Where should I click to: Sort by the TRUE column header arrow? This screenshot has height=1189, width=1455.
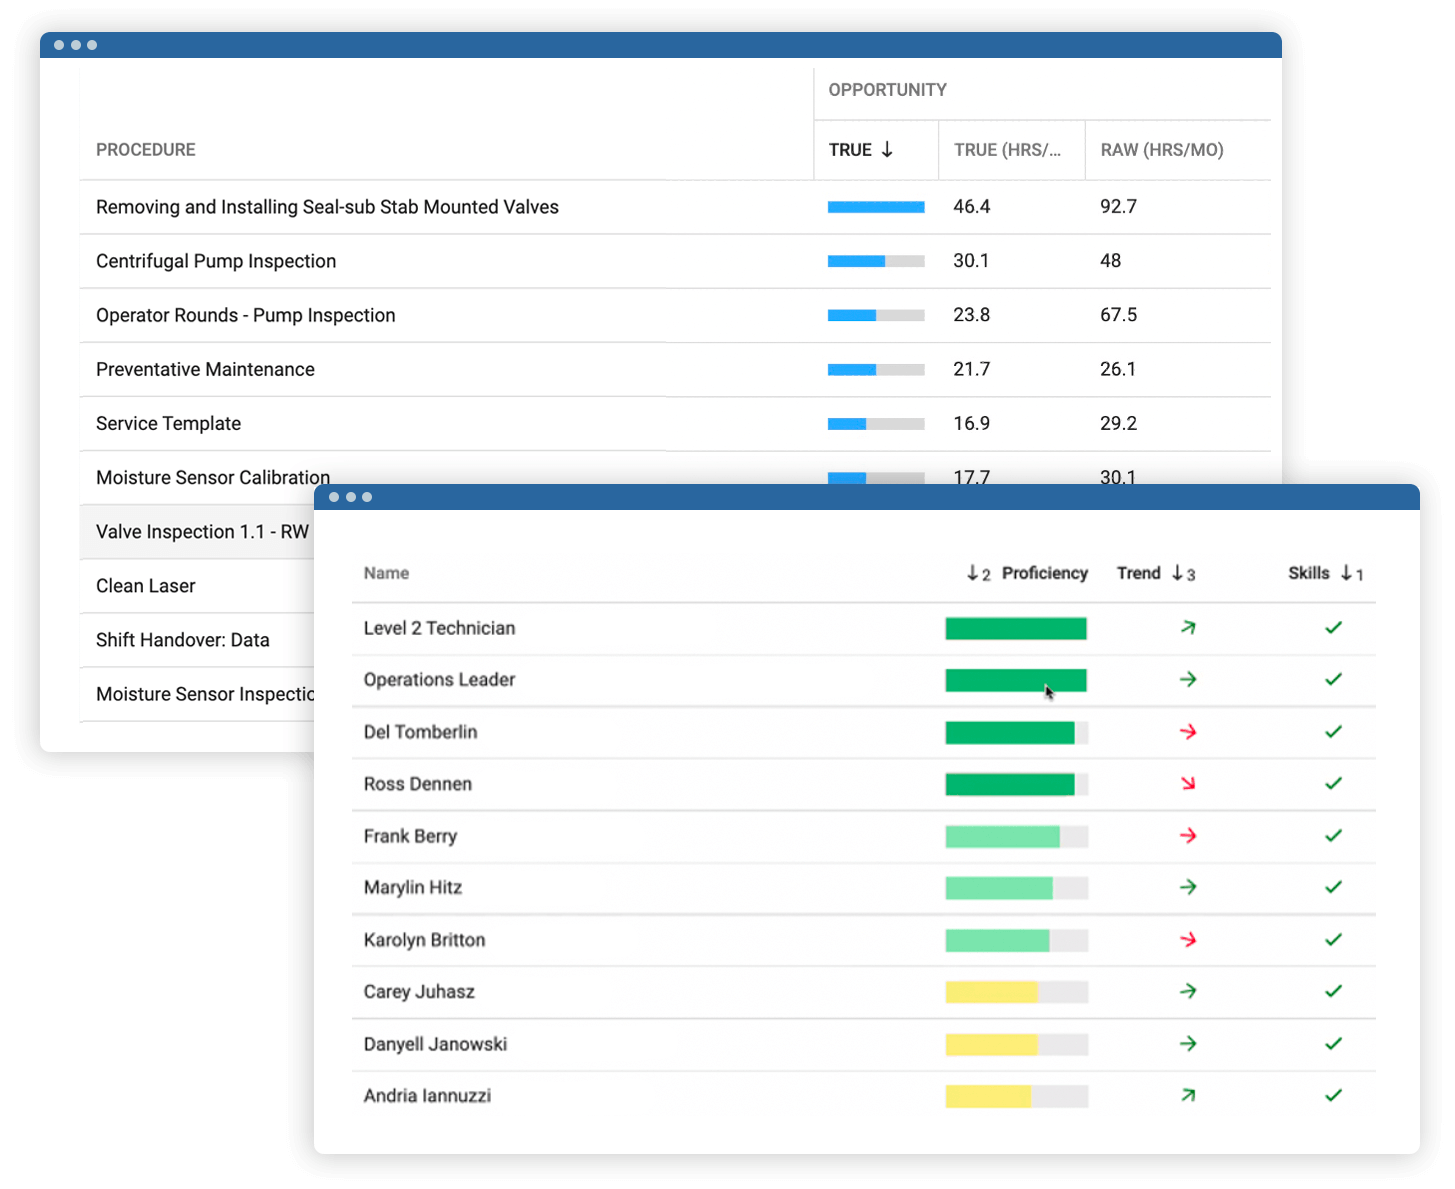point(887,150)
